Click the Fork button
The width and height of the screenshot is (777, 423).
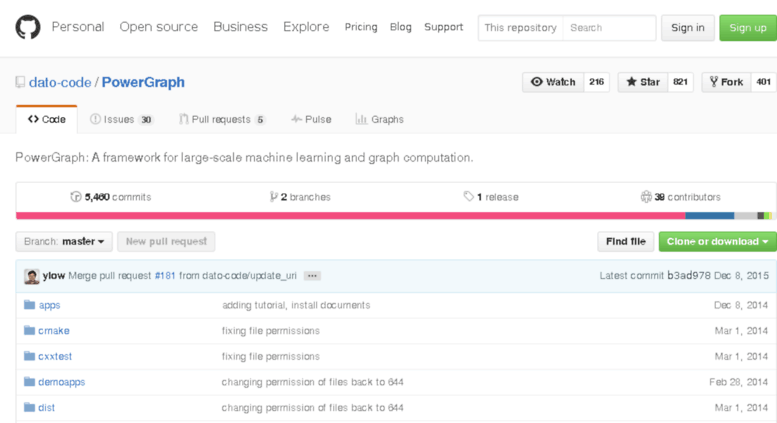726,82
